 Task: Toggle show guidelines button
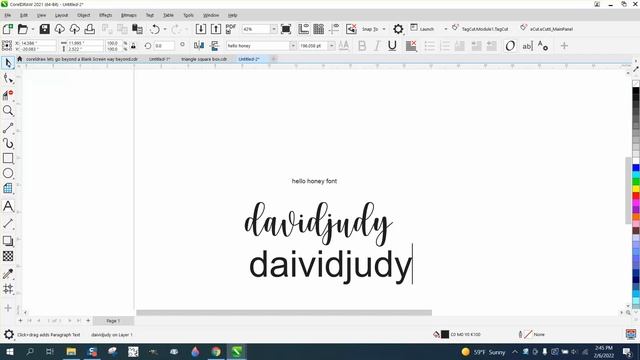click(x=334, y=29)
